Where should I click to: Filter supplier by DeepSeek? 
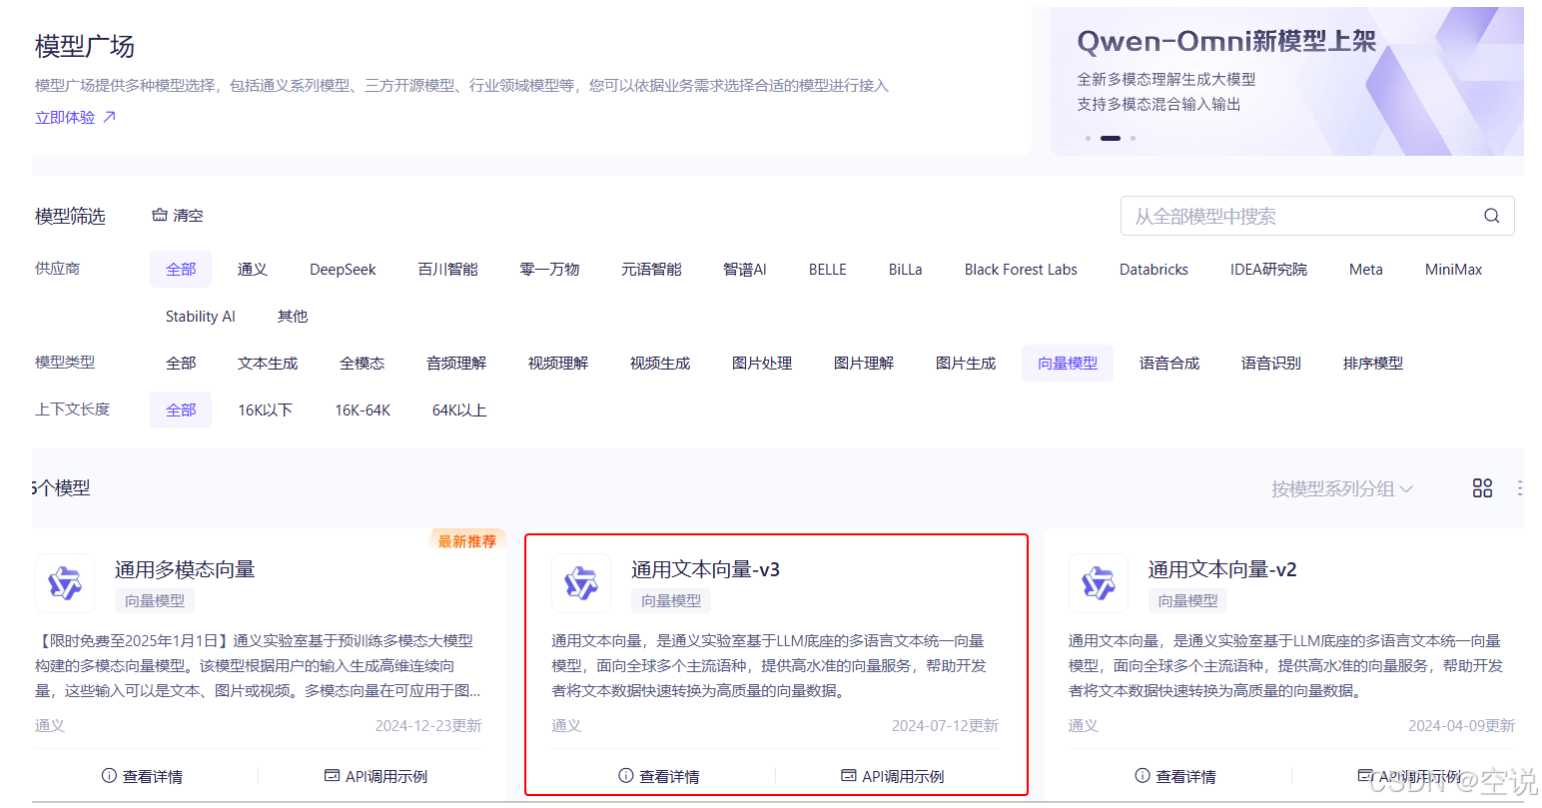click(343, 269)
